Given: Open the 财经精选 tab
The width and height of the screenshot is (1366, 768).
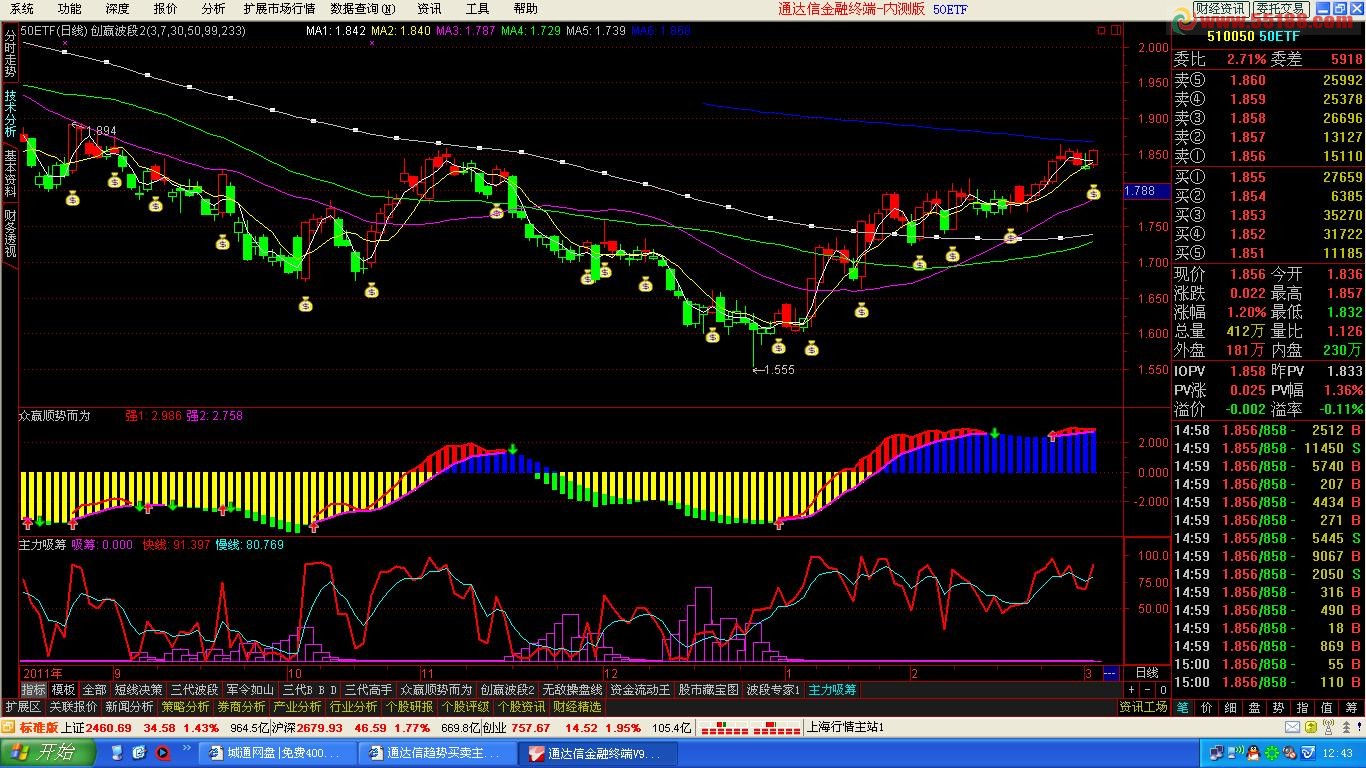Looking at the screenshot, I should tap(577, 707).
